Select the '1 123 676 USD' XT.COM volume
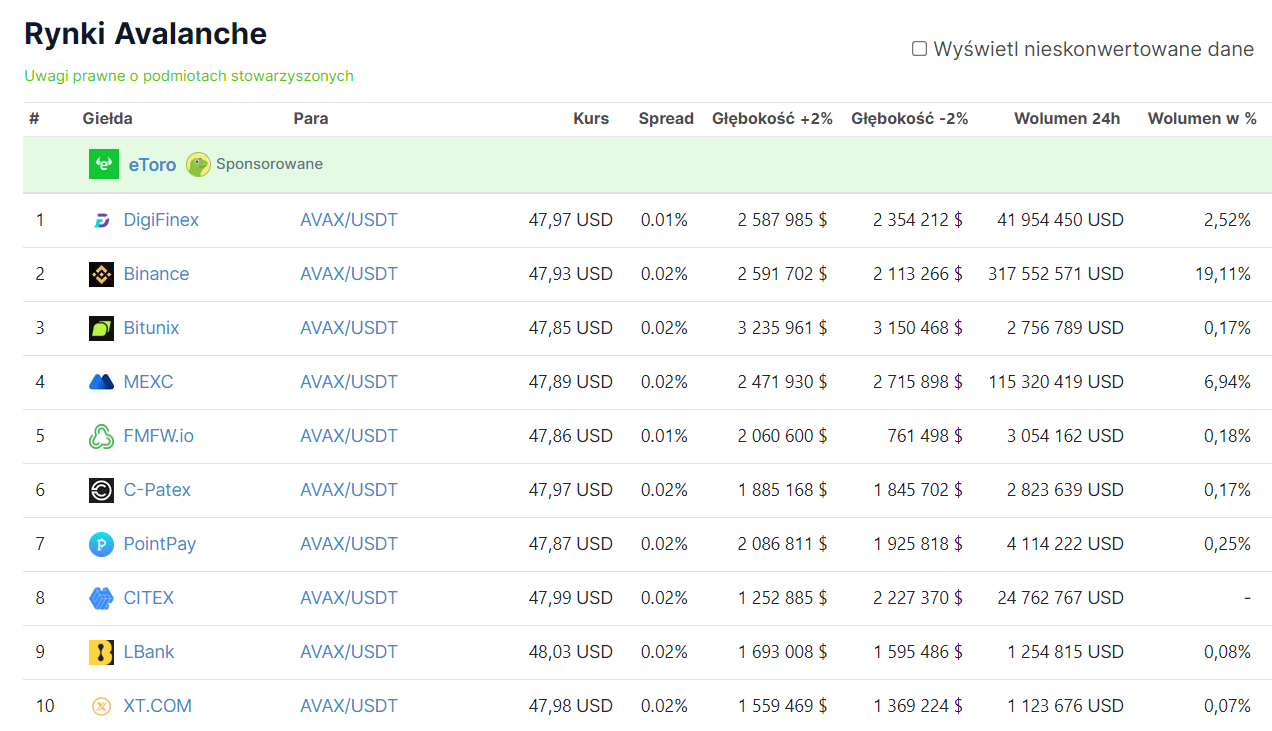1272x731 pixels. click(x=1065, y=706)
